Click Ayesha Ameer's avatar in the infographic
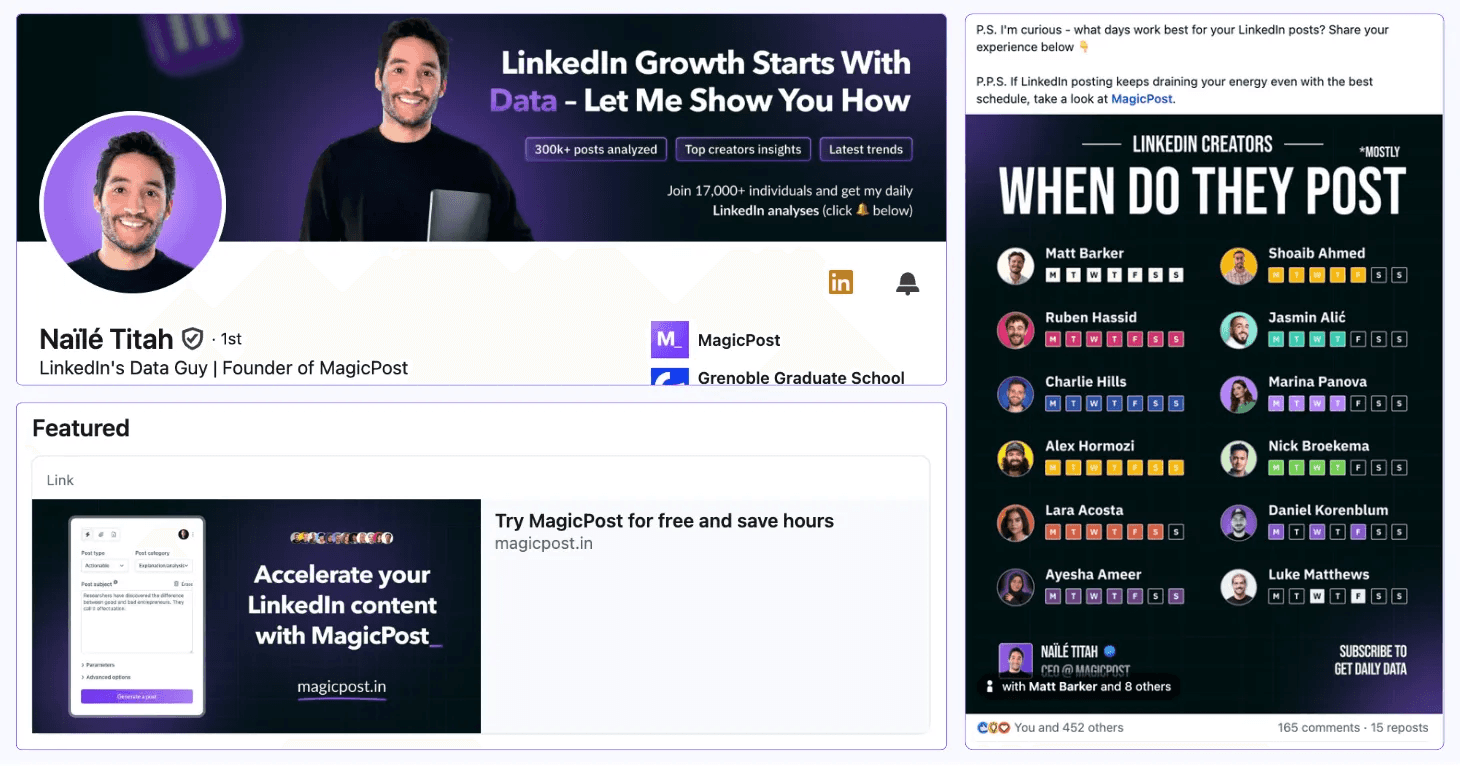Screen dimensions: 1460x766 (x=1015, y=587)
